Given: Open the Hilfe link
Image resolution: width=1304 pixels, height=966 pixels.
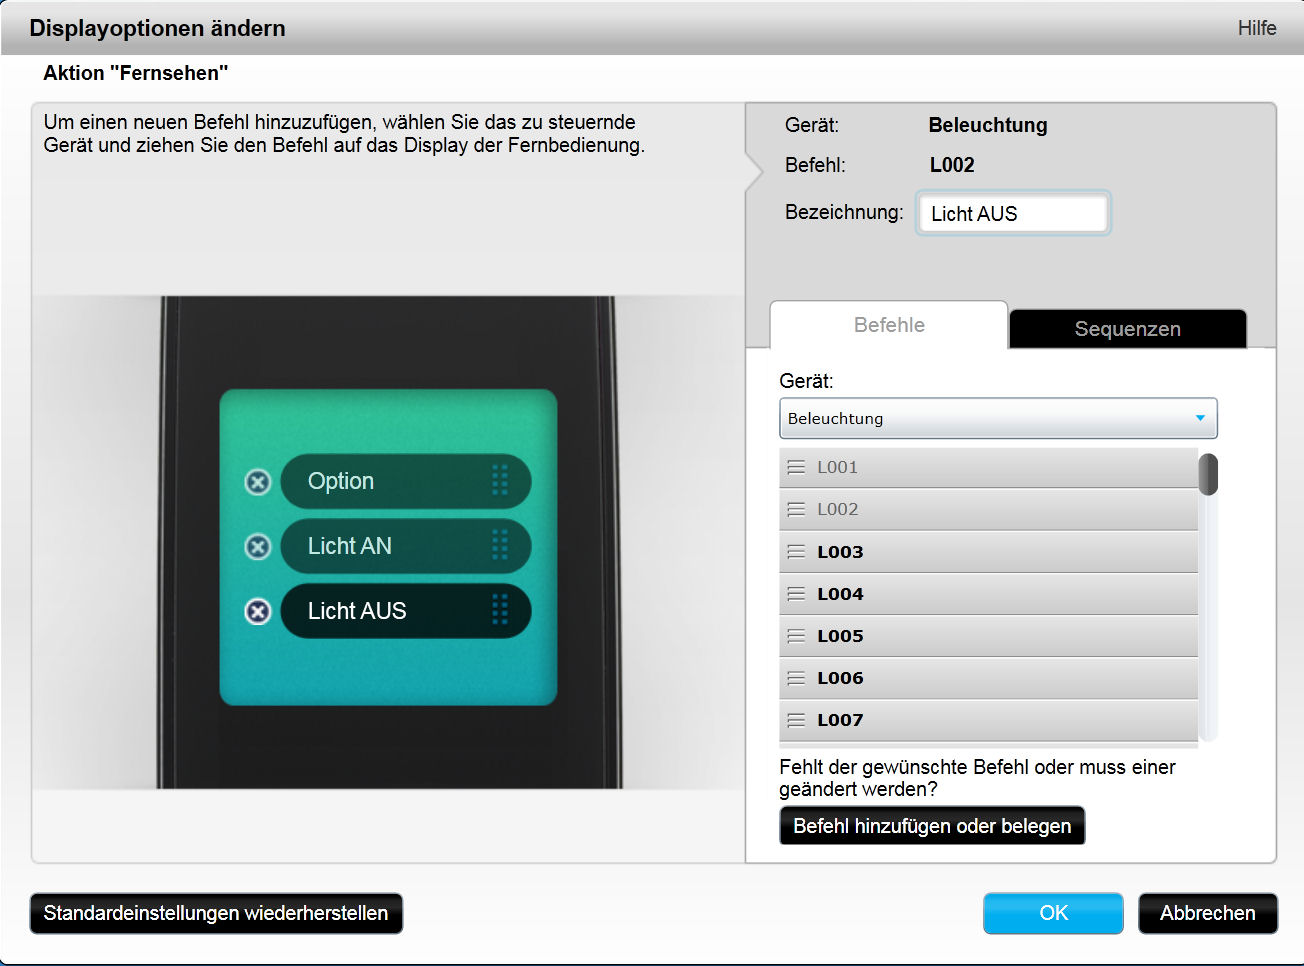Looking at the screenshot, I should click(1256, 28).
